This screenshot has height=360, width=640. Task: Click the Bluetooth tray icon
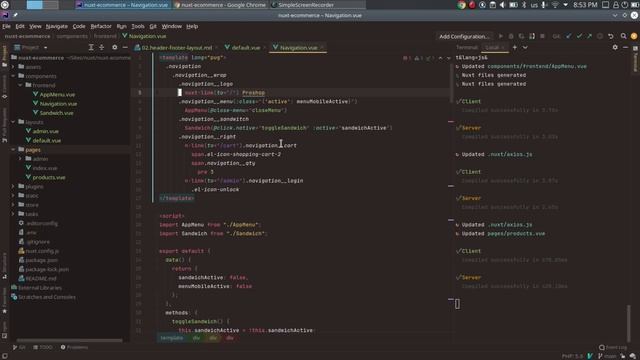click(524, 5)
